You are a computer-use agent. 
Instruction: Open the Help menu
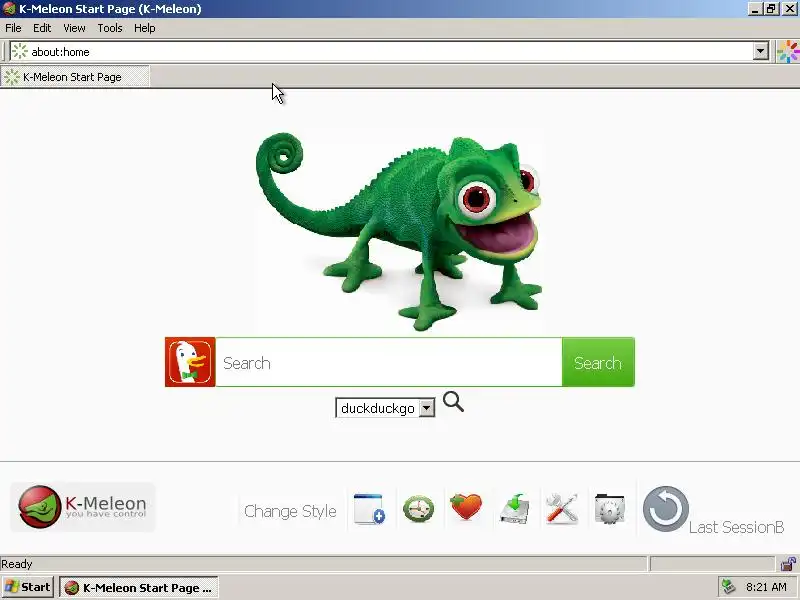(x=144, y=28)
